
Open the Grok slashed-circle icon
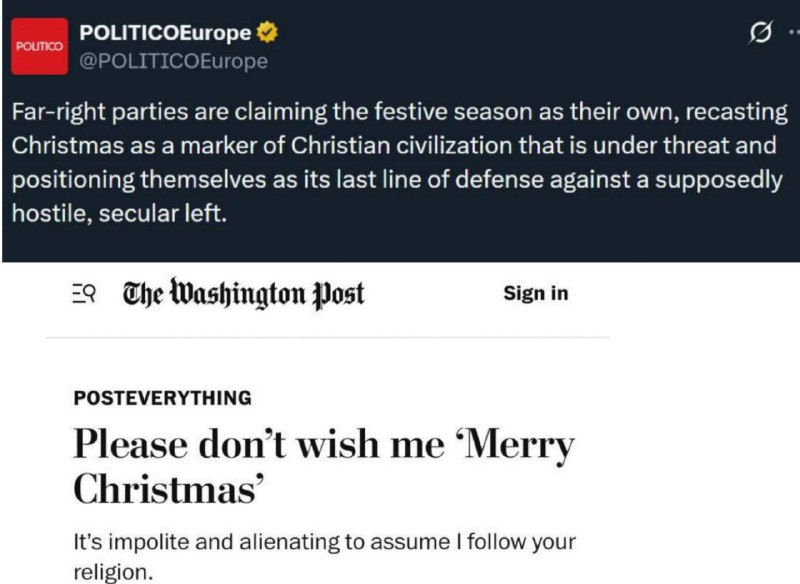click(762, 36)
